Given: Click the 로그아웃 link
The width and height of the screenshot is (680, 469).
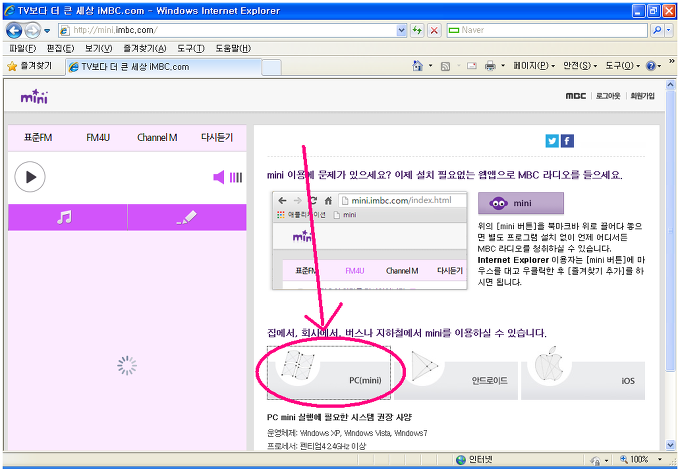Looking at the screenshot, I should 608,96.
